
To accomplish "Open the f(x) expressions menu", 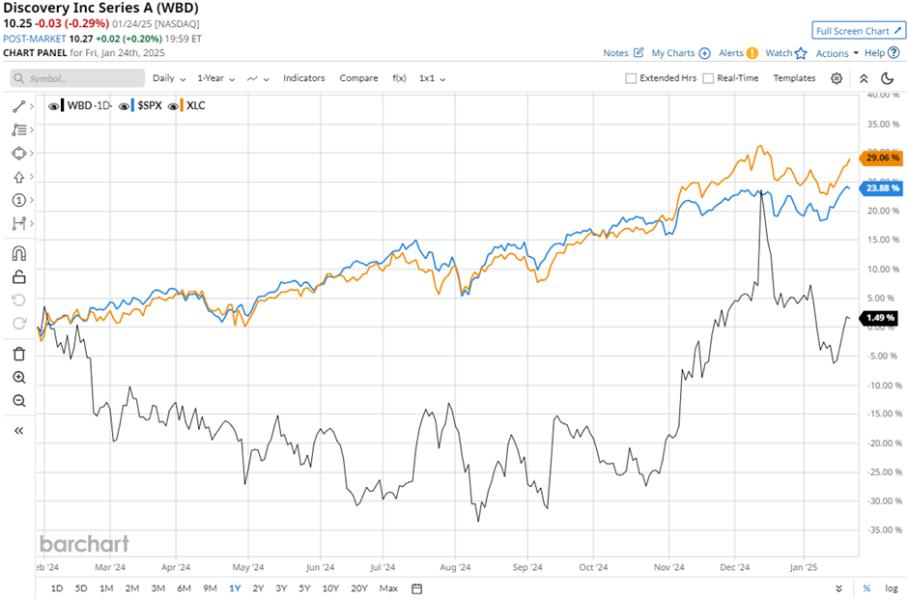I will tap(399, 78).
